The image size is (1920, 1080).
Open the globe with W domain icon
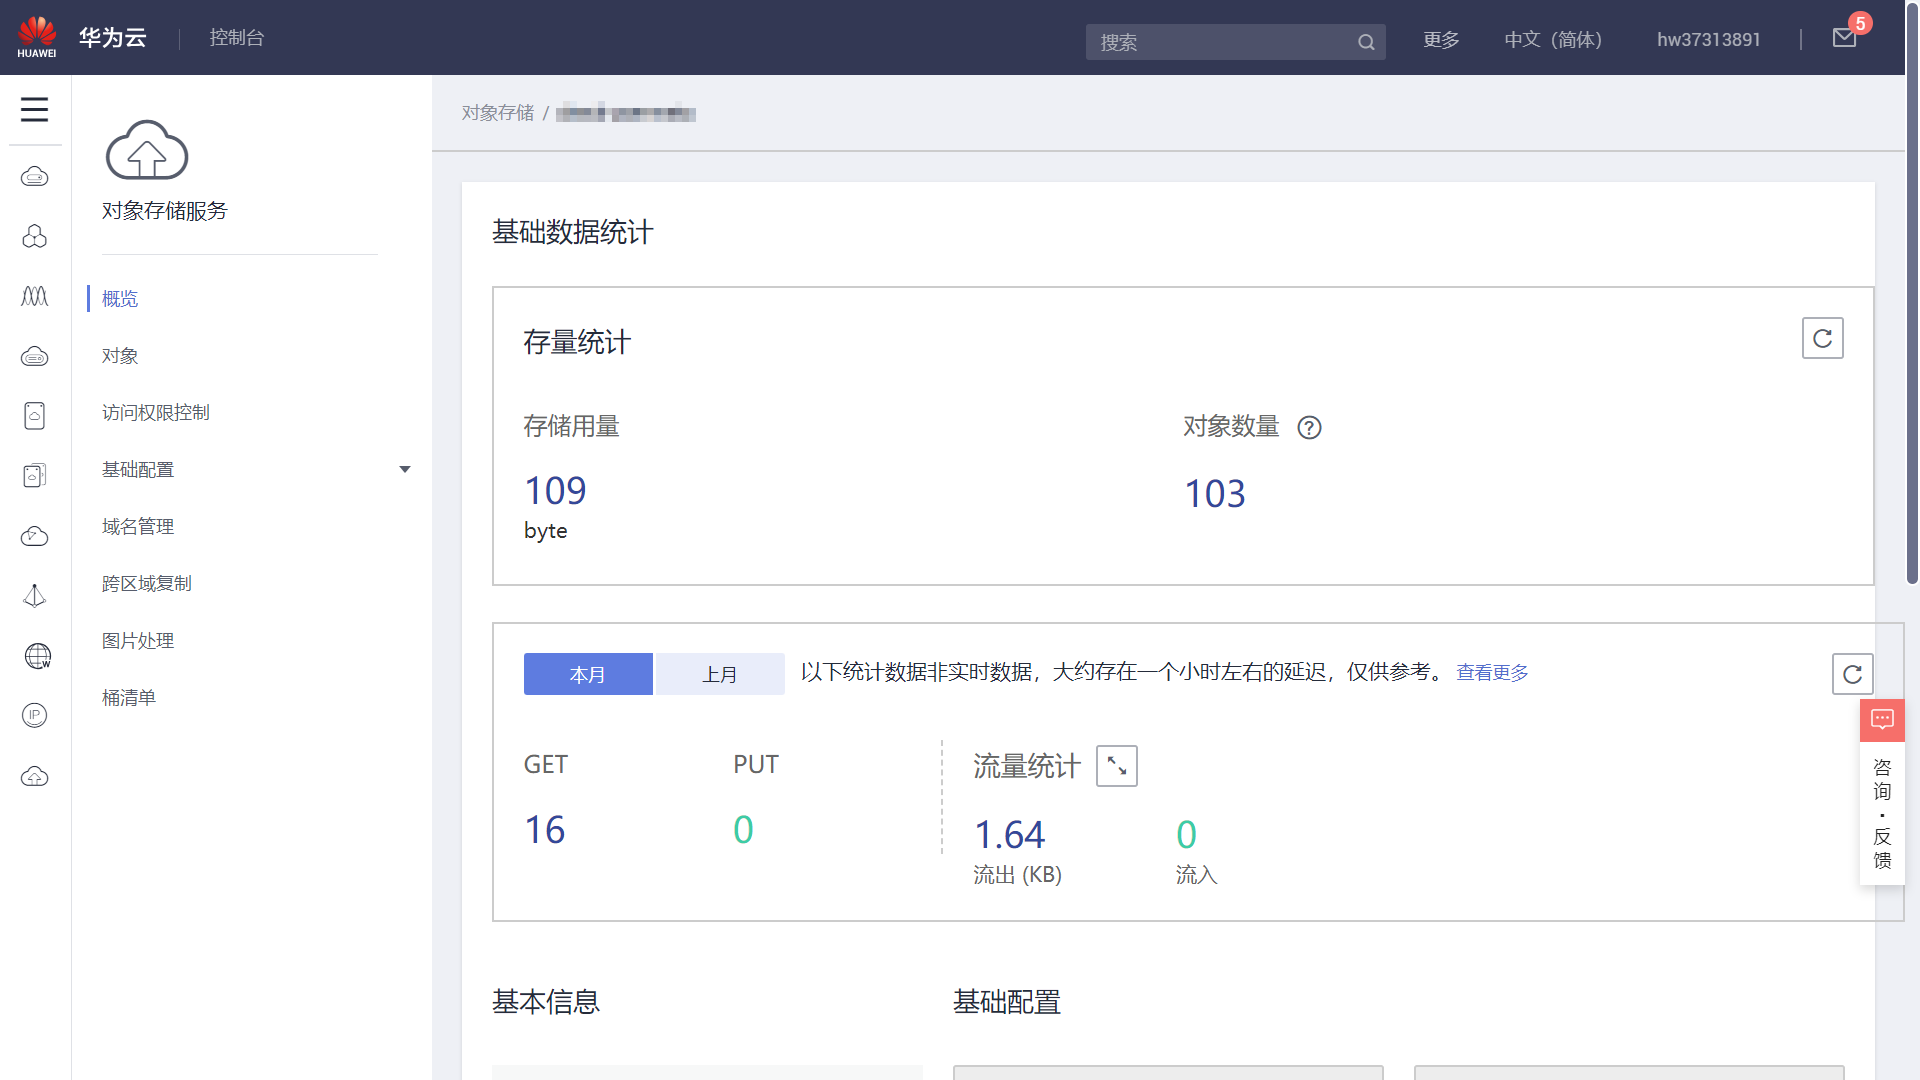tap(37, 656)
